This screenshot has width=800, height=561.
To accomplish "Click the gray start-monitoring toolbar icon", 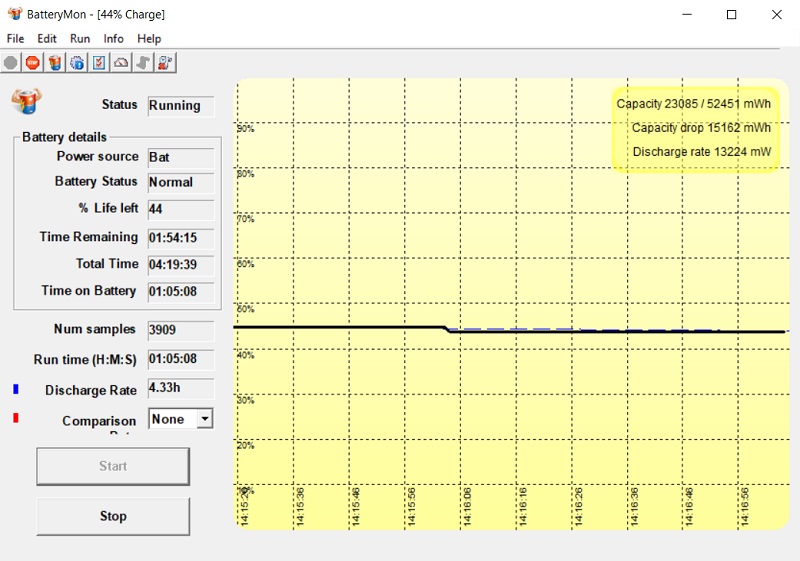I will [11, 62].
